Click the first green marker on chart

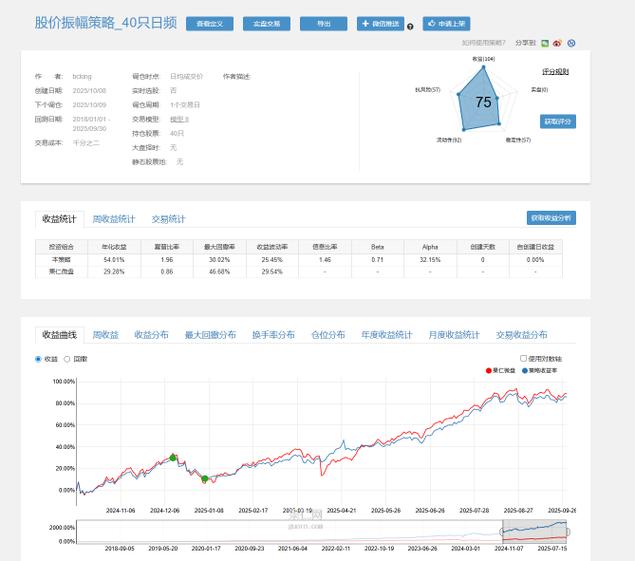pos(173,457)
